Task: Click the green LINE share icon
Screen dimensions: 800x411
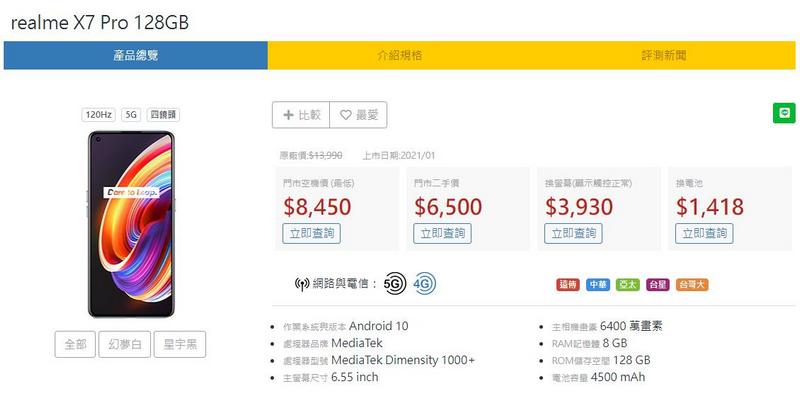Action: coord(784,113)
